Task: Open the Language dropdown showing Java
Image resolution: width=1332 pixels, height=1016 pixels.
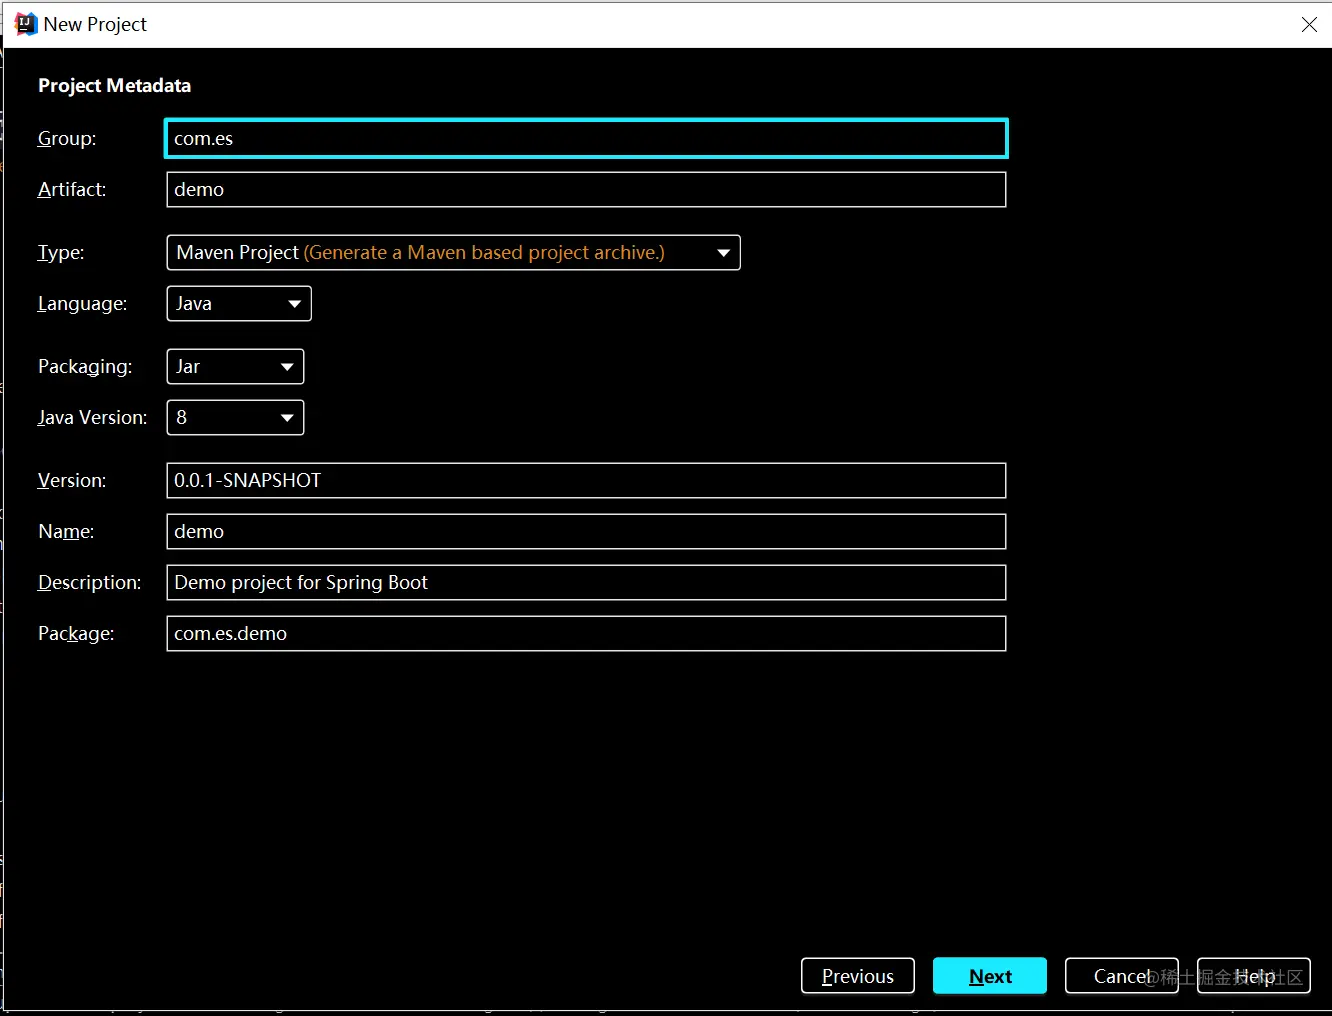Action: [239, 303]
